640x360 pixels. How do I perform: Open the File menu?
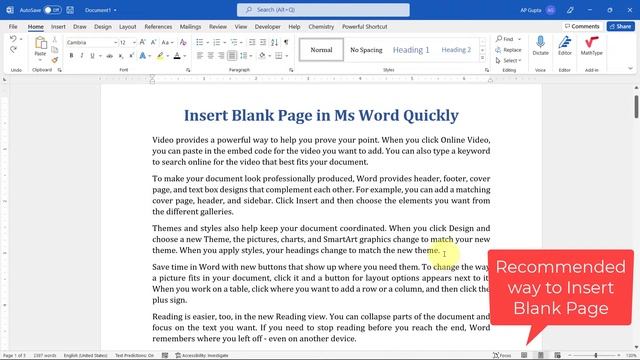(x=13, y=27)
